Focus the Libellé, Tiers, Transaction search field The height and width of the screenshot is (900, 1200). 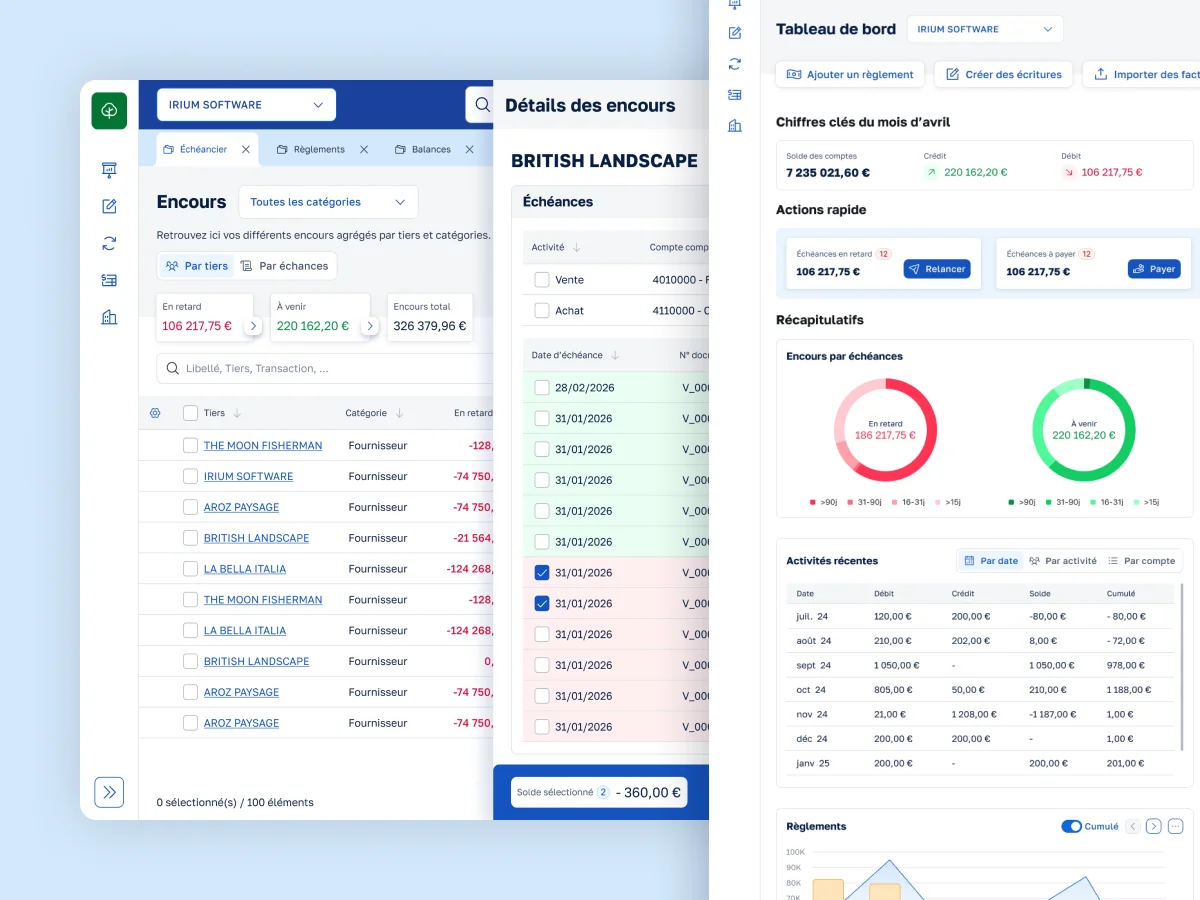(x=325, y=368)
